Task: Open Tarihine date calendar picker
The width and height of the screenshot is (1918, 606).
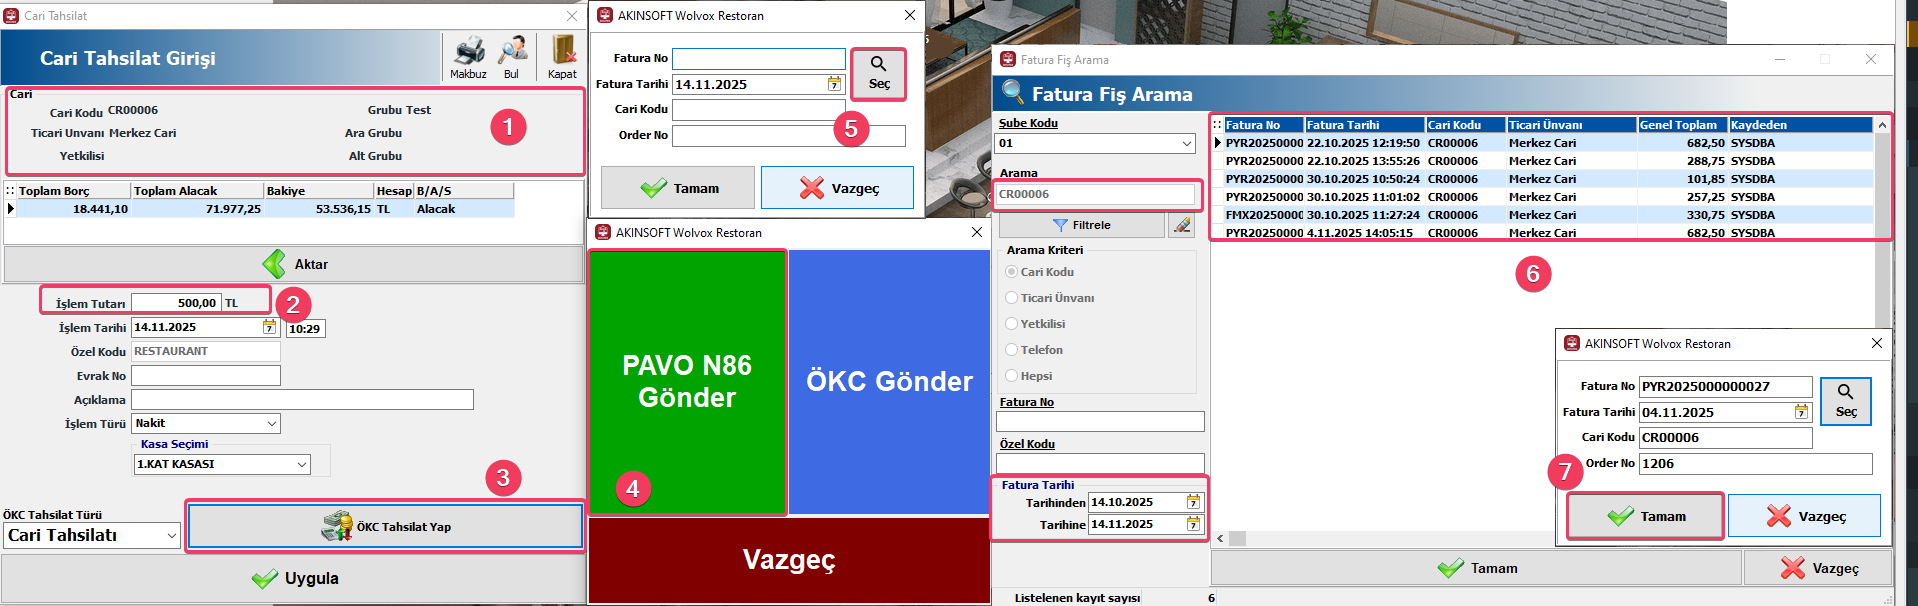Action: [x=1193, y=524]
